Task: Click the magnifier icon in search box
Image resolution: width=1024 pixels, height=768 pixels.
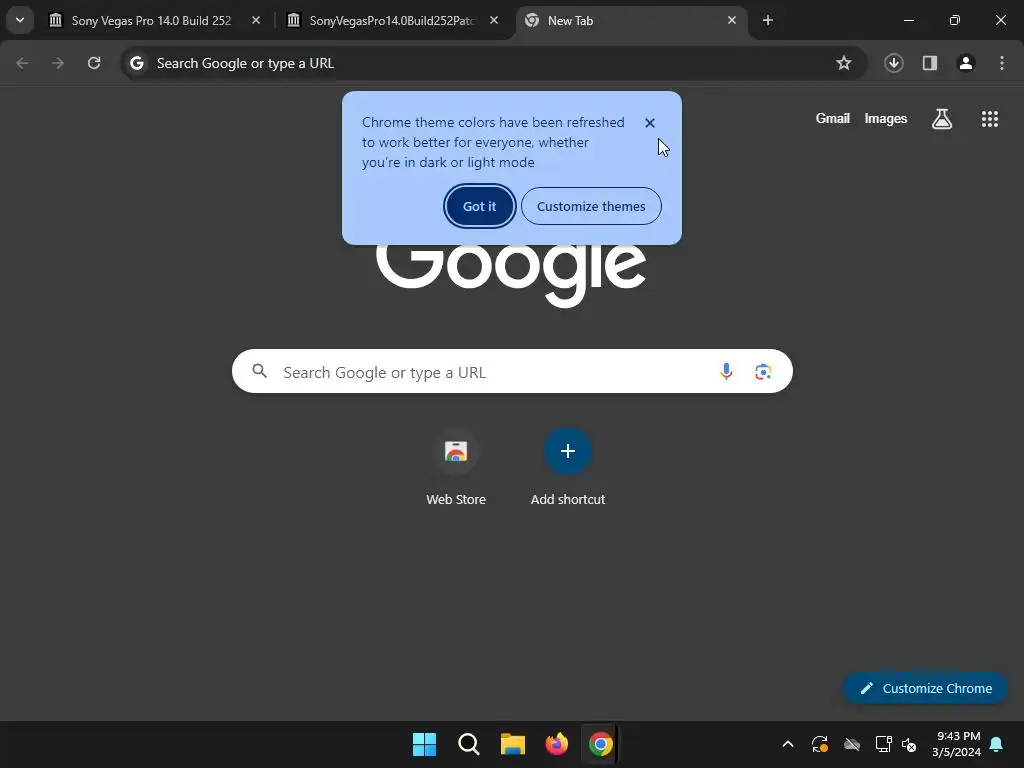Action: pos(260,372)
